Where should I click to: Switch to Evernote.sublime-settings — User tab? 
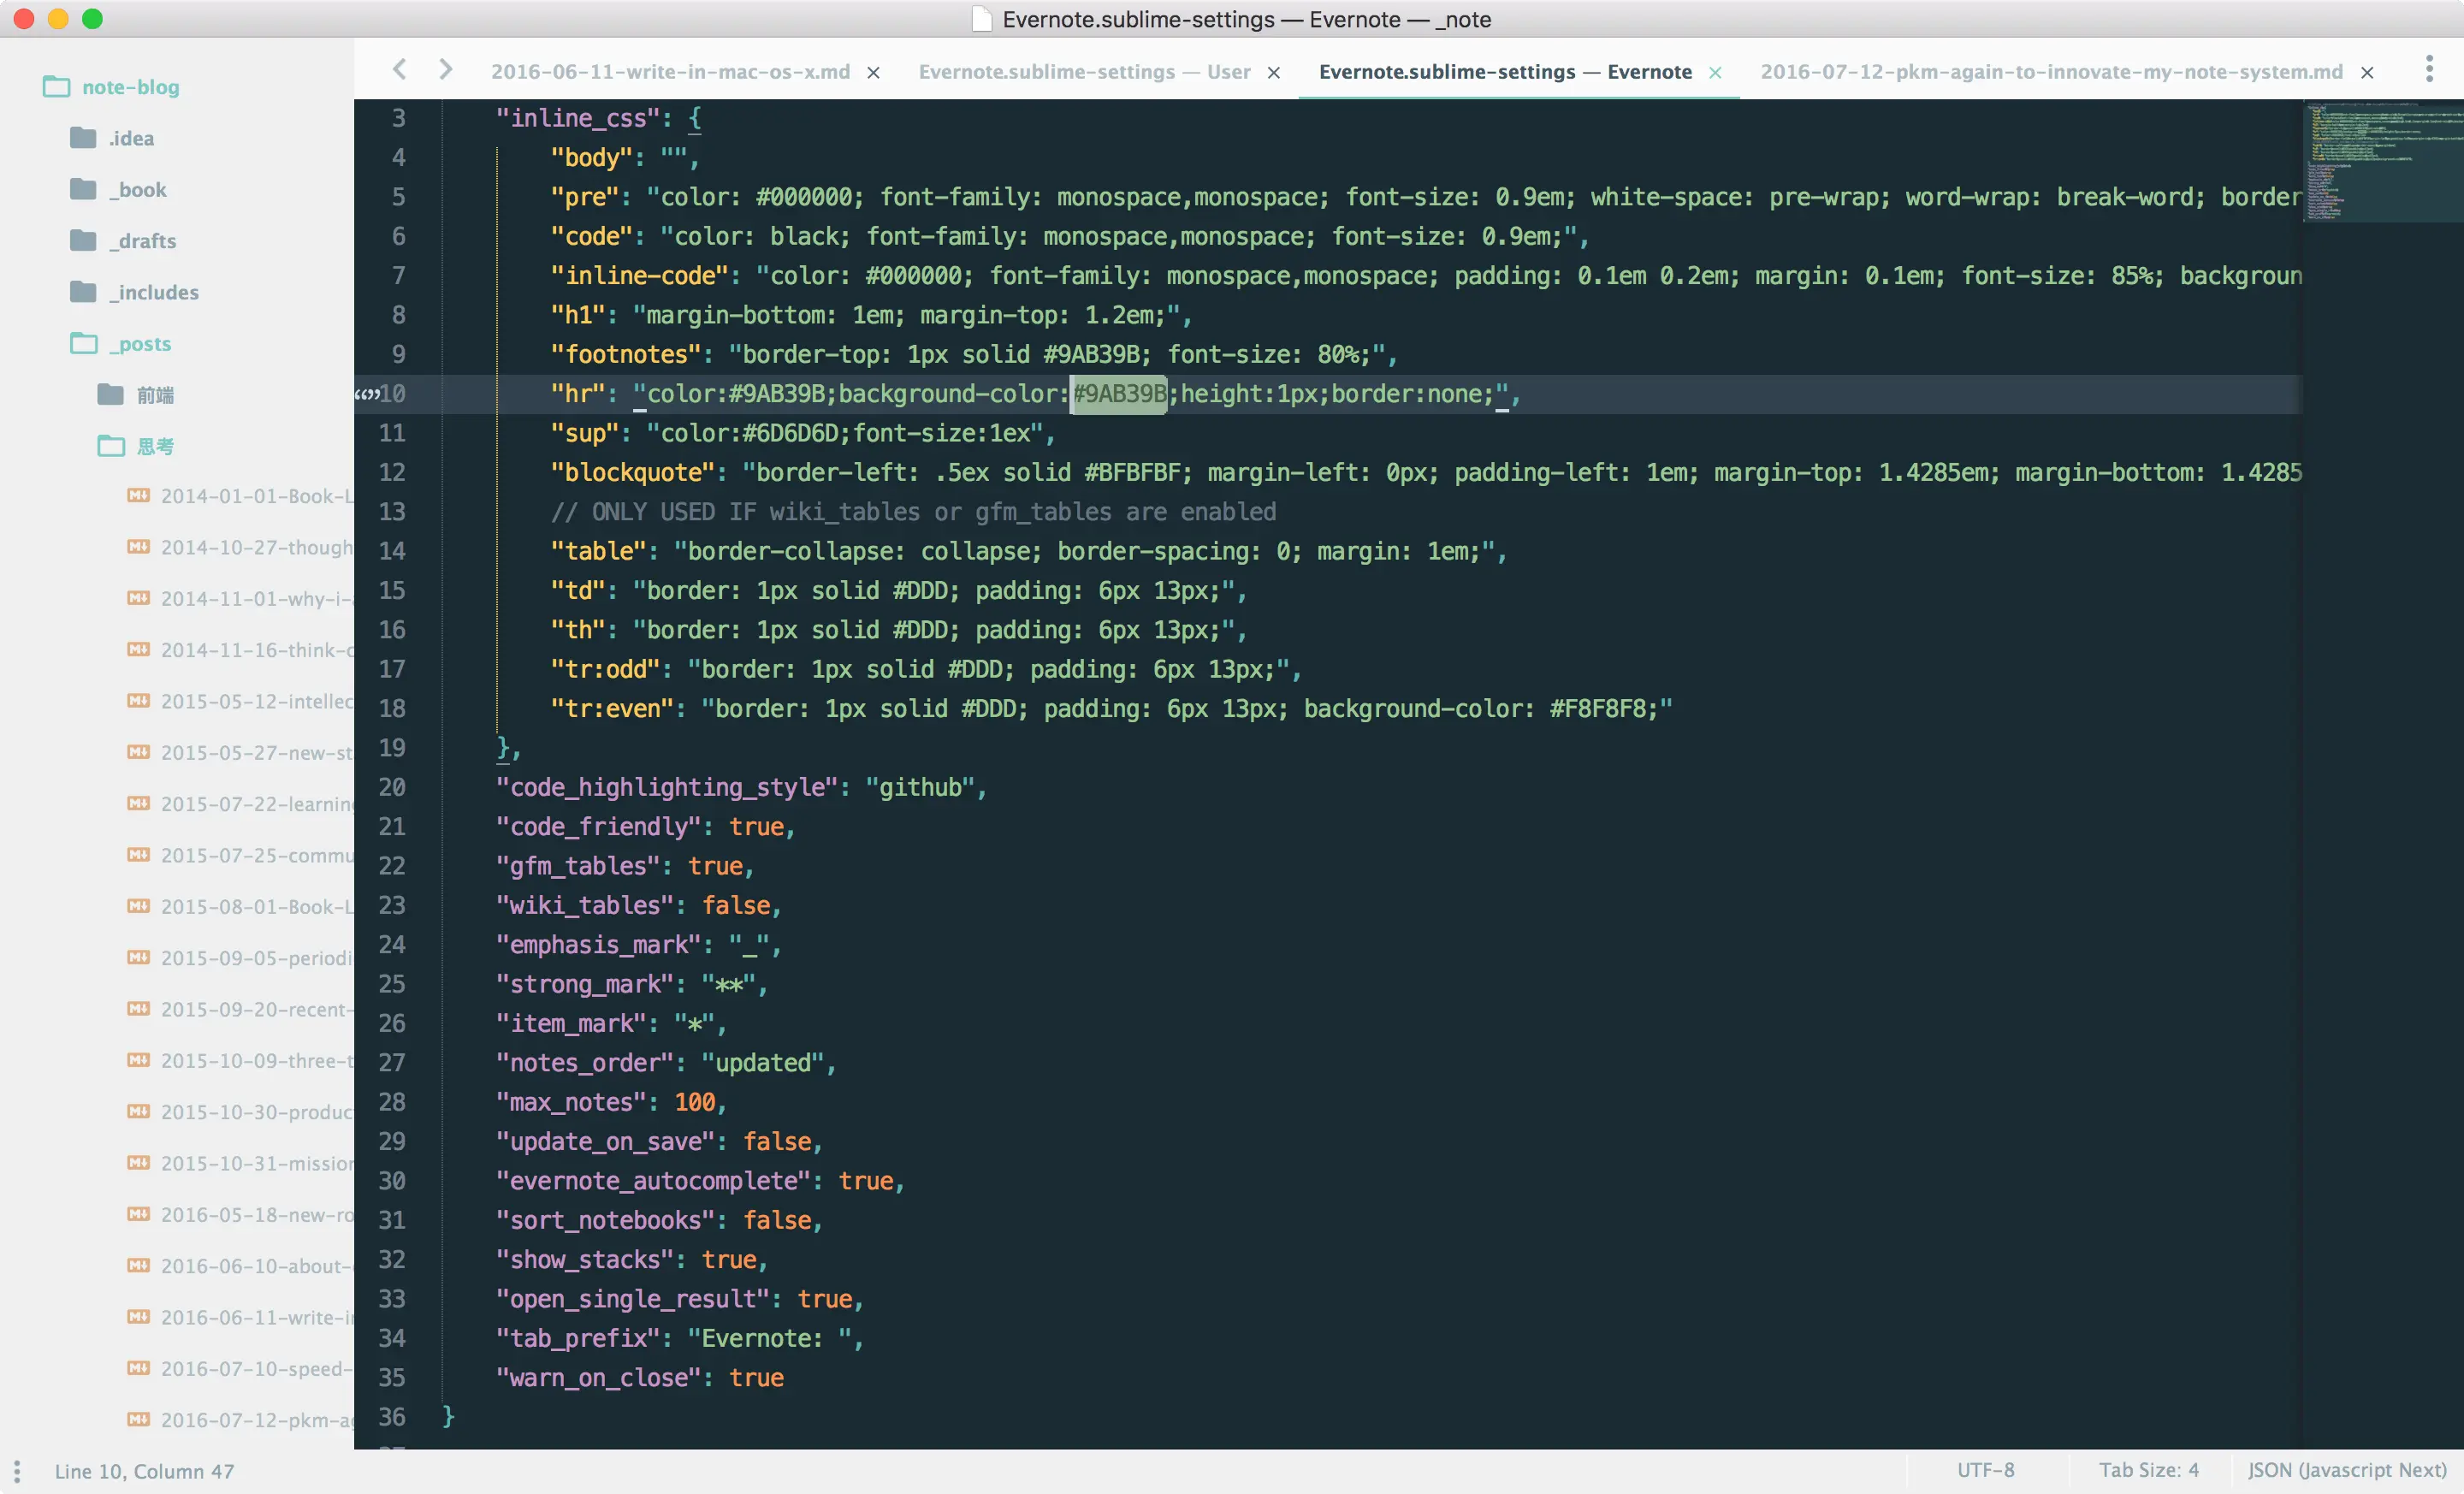[x=1084, y=72]
